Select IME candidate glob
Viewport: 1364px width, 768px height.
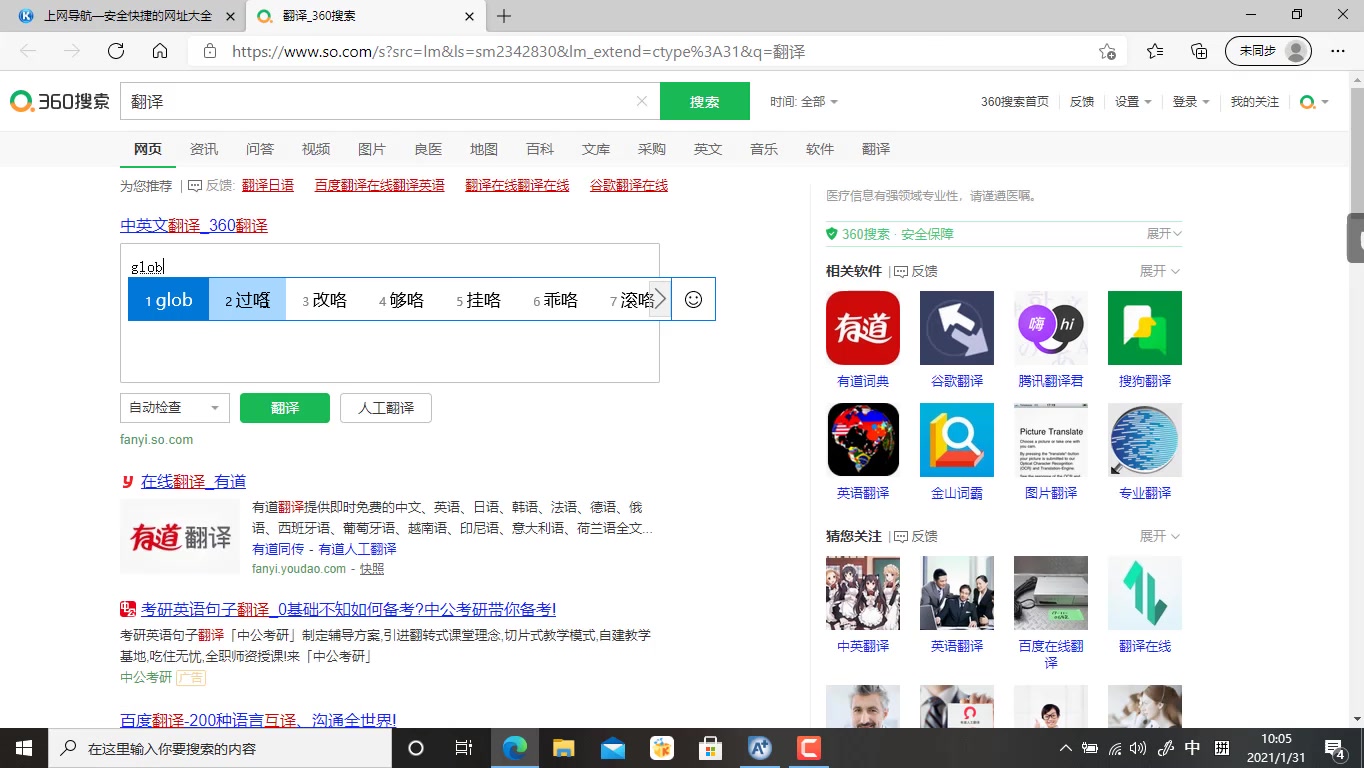coord(168,299)
